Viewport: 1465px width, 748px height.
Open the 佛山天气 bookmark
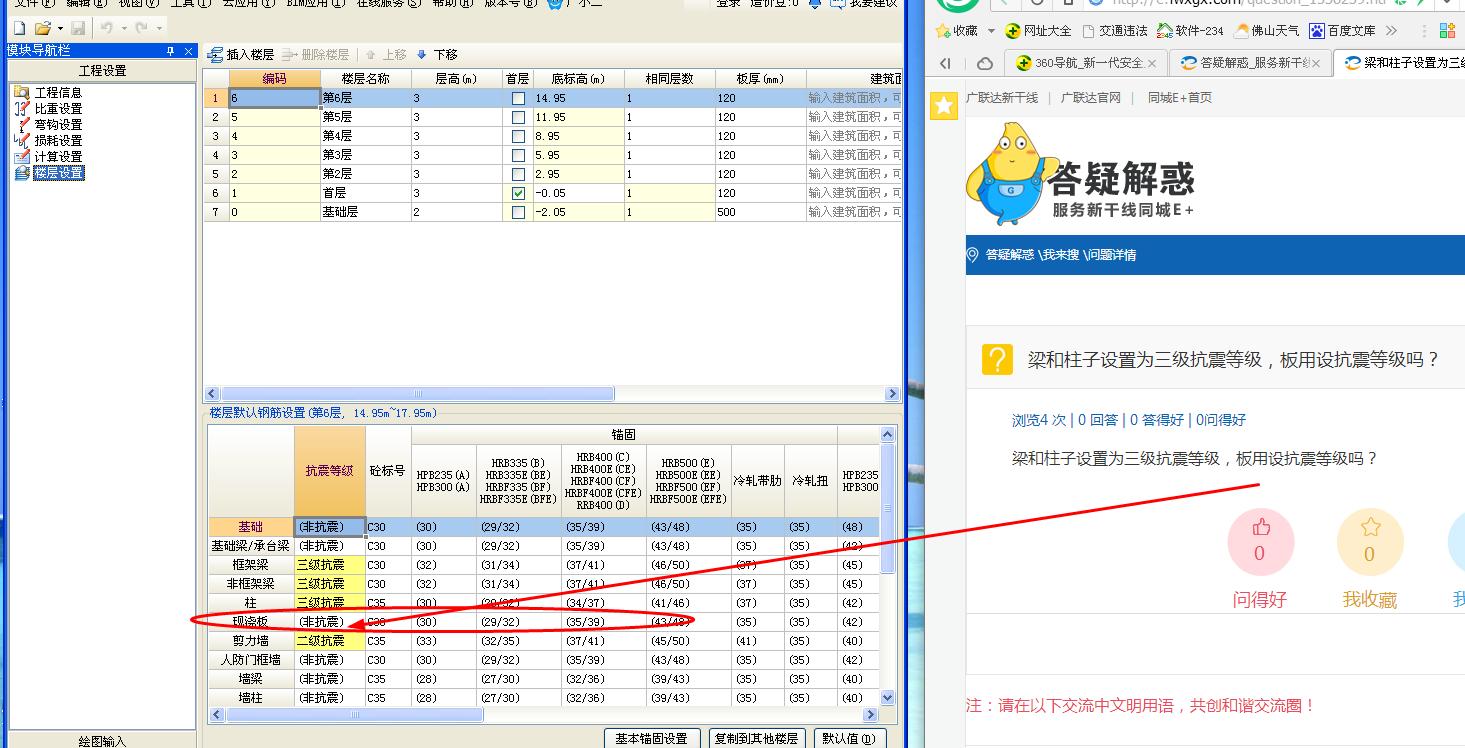click(x=1267, y=31)
